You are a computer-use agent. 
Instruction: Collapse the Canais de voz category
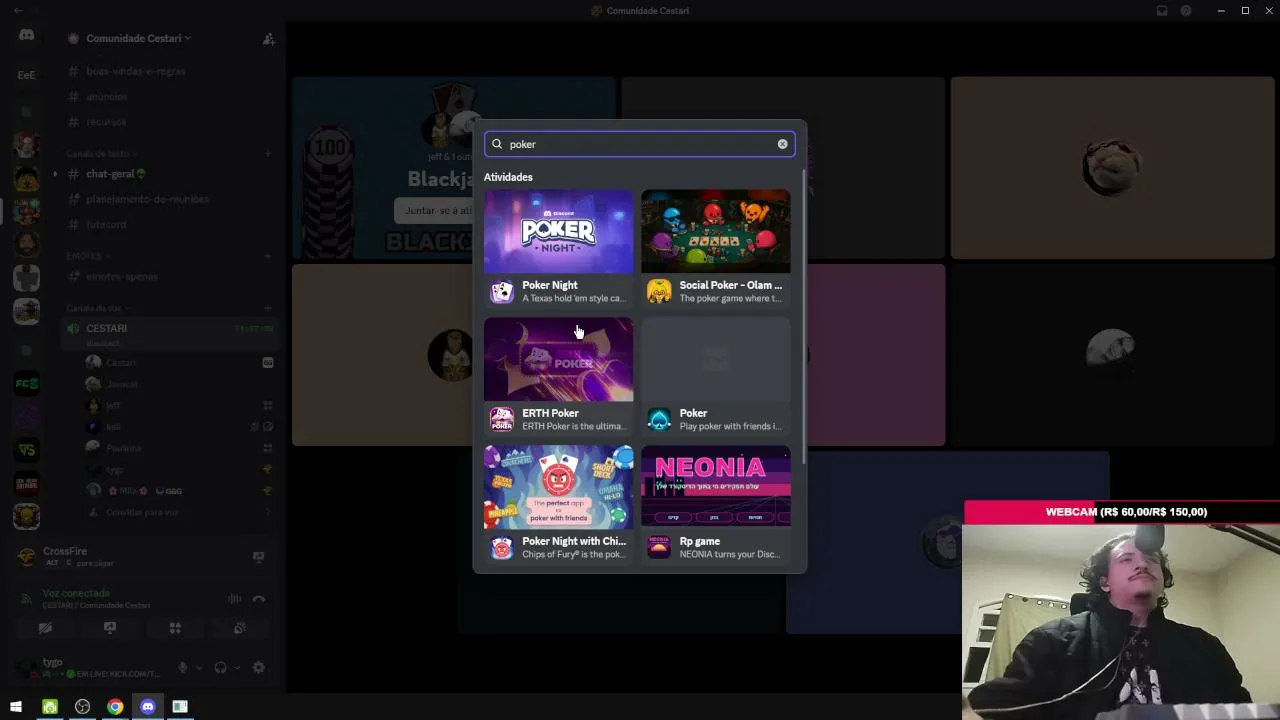(x=98, y=308)
